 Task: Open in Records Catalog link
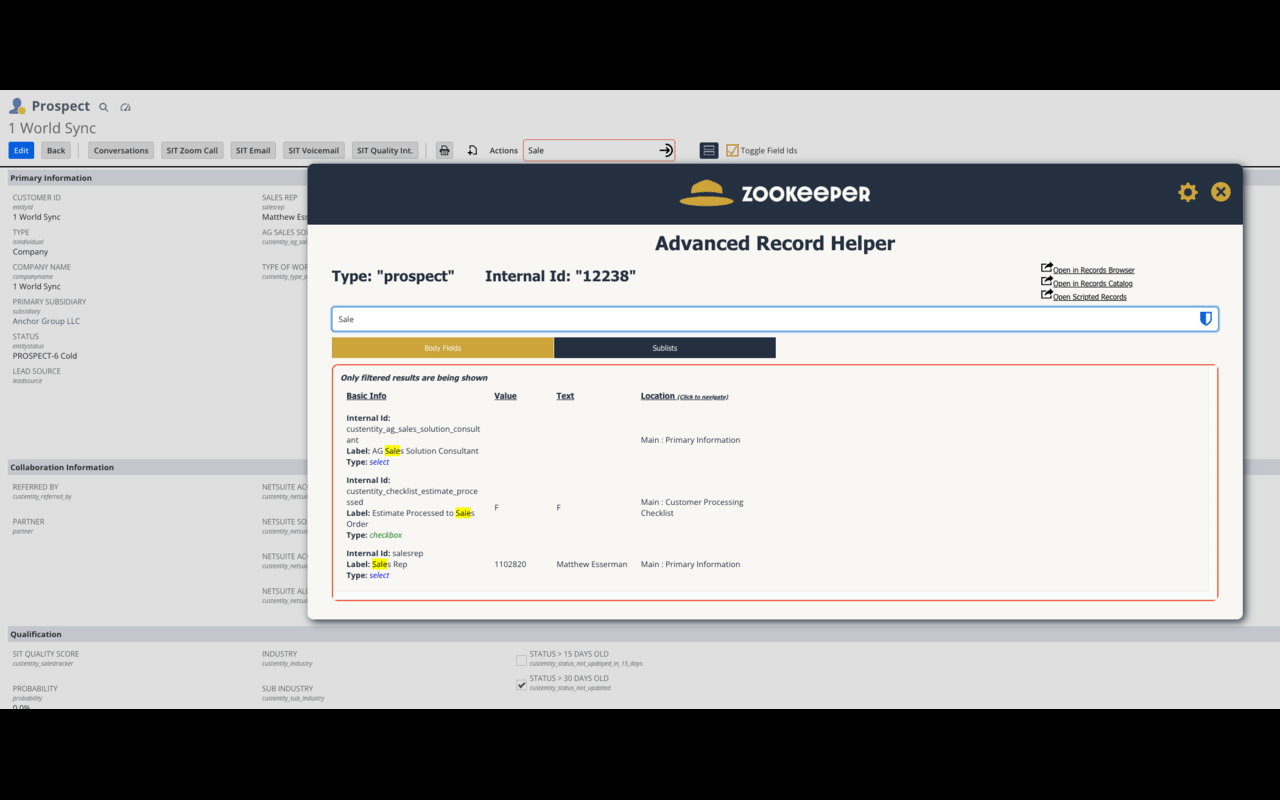pos(1092,283)
